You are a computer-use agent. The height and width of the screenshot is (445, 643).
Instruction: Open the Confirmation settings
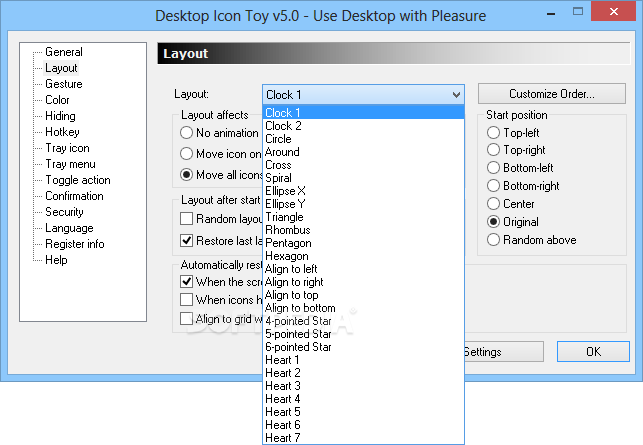(x=74, y=196)
